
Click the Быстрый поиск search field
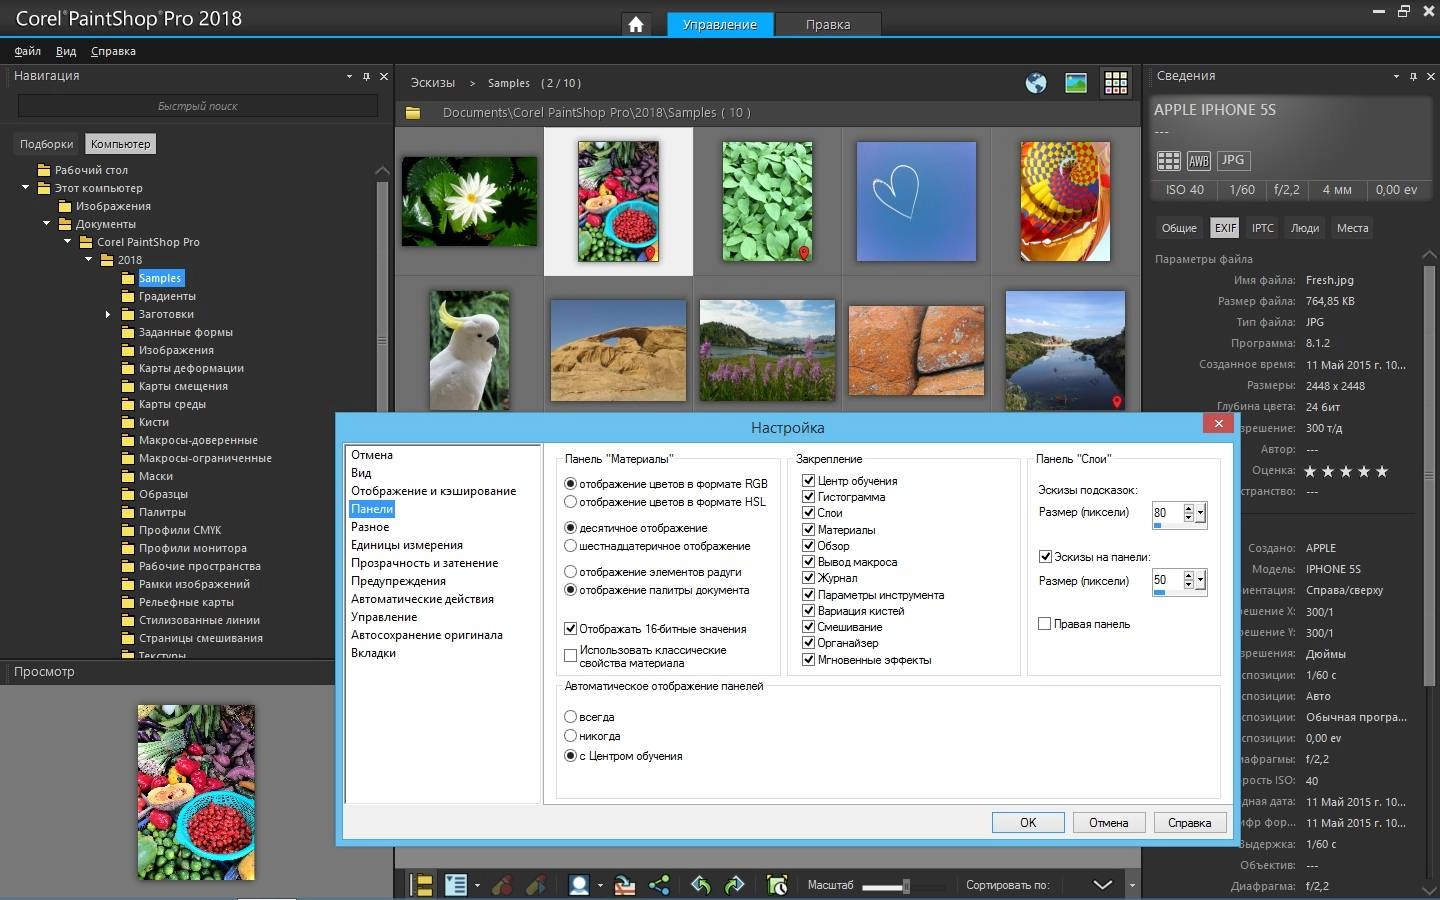click(x=198, y=106)
